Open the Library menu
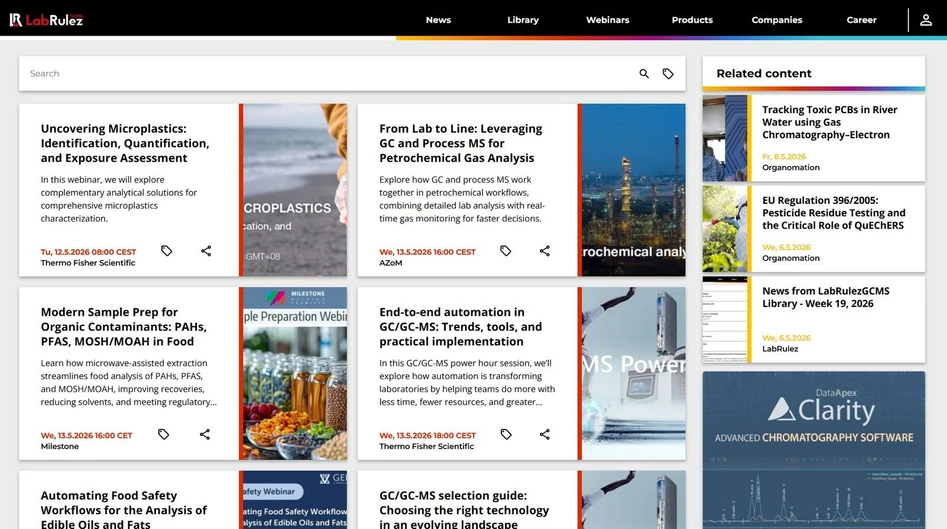The image size is (947, 529). 523,20
